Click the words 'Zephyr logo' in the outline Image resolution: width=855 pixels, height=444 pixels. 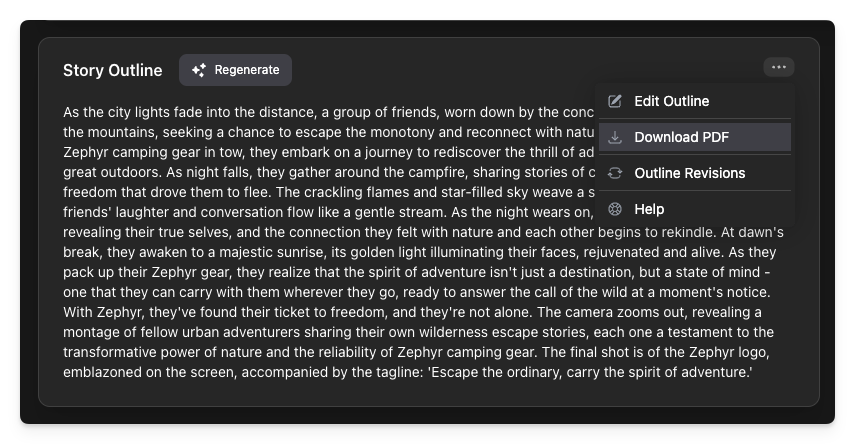point(729,352)
